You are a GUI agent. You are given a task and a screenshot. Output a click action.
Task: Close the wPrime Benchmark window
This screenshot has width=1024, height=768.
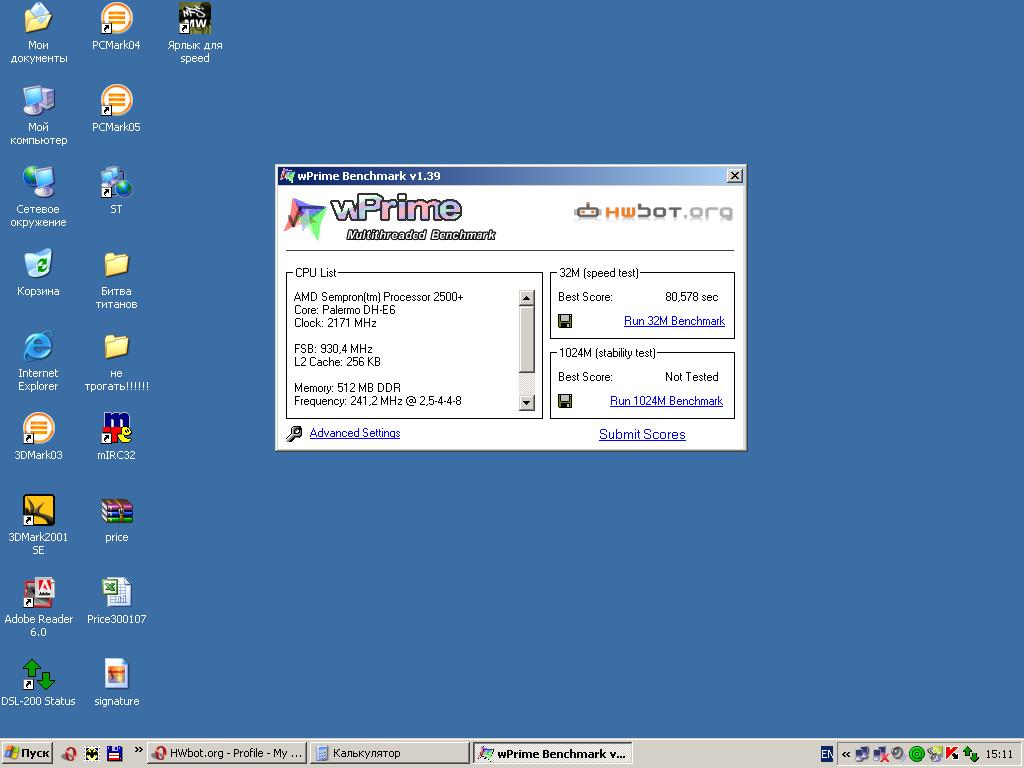[735, 176]
